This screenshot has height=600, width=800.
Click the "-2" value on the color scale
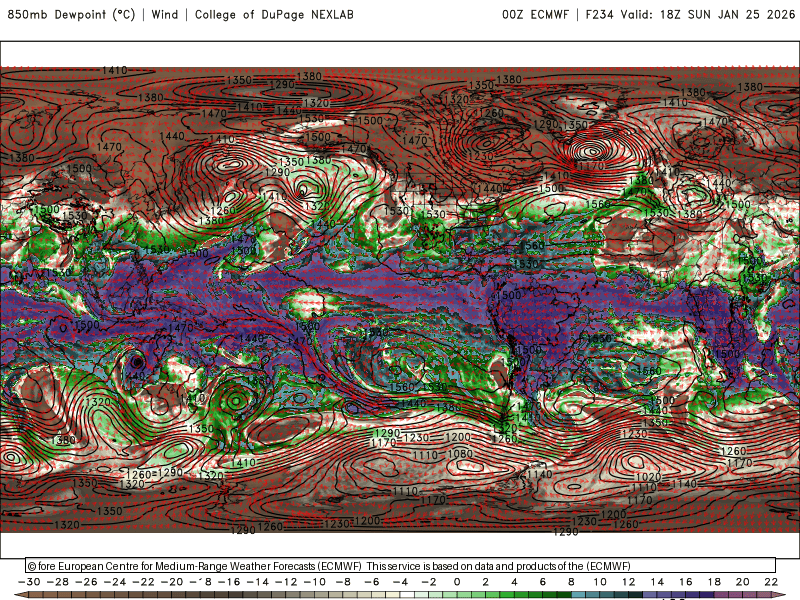(429, 582)
